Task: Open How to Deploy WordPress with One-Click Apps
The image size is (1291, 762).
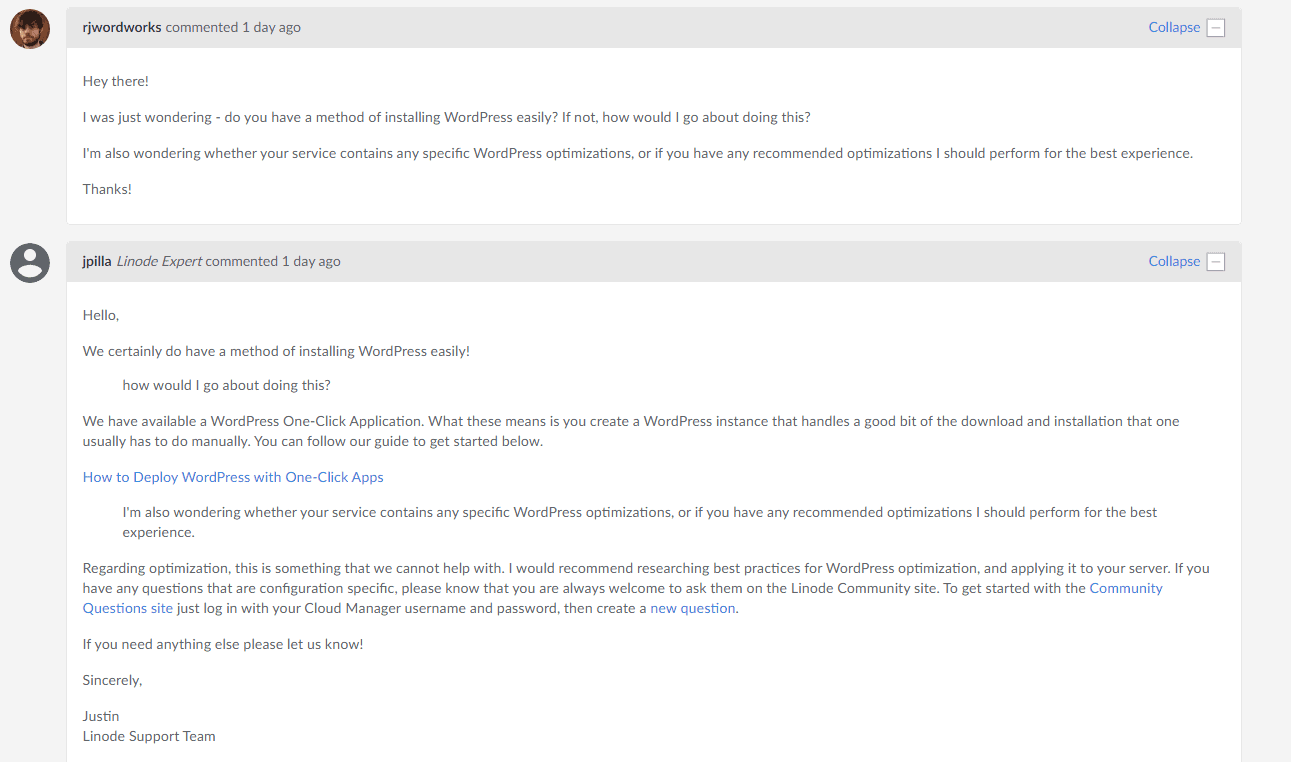Action: [x=233, y=477]
